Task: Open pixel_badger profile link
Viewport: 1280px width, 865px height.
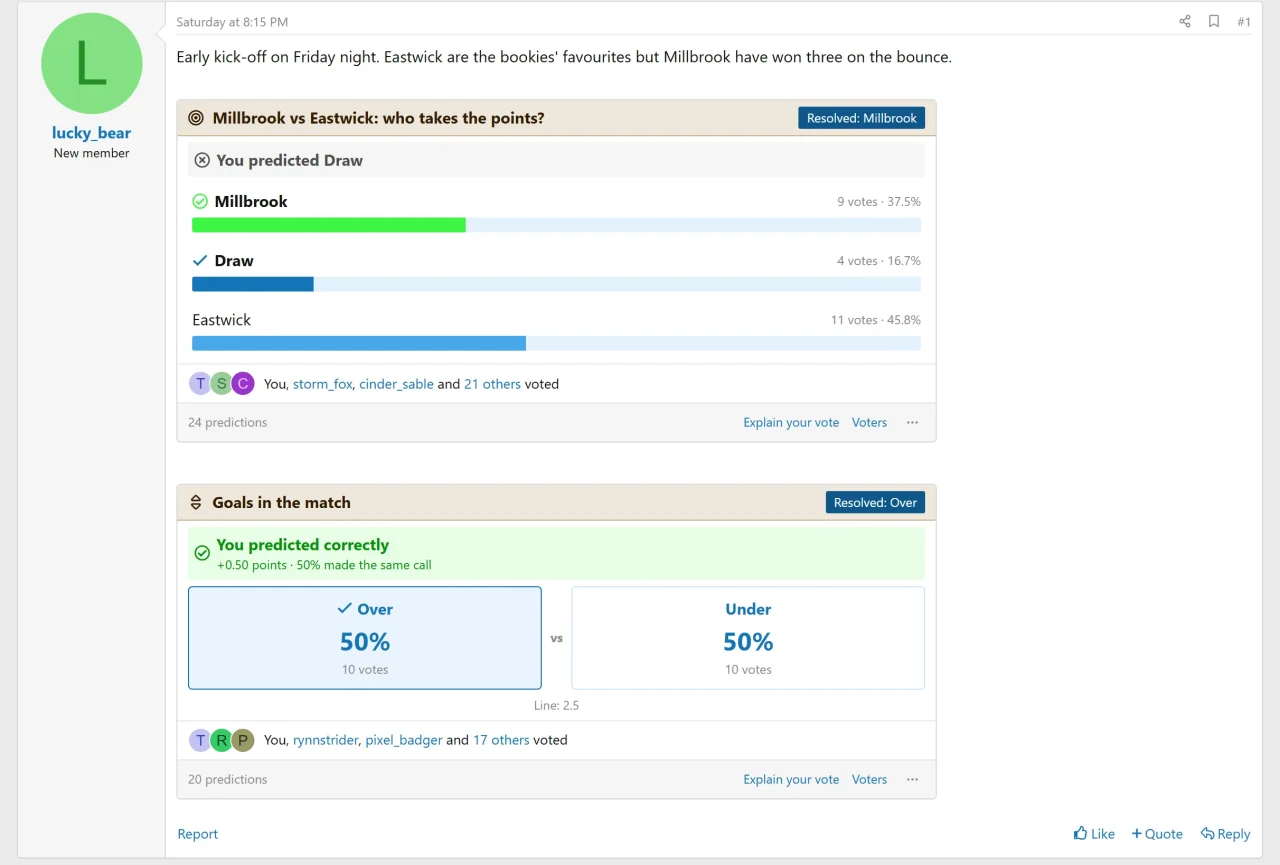Action: [404, 741]
